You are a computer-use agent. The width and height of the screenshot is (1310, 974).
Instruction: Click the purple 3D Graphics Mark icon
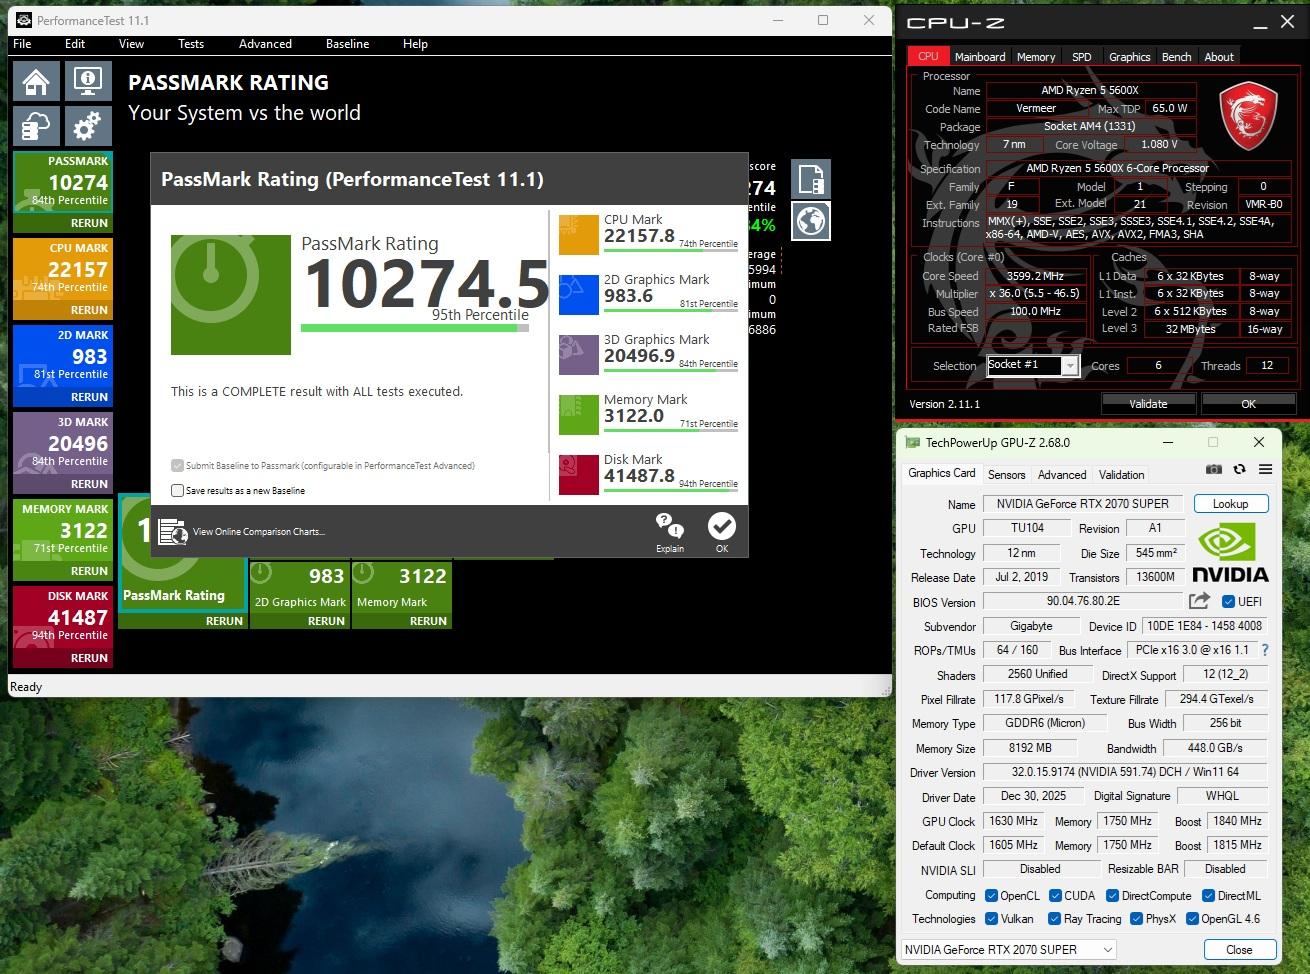click(578, 355)
